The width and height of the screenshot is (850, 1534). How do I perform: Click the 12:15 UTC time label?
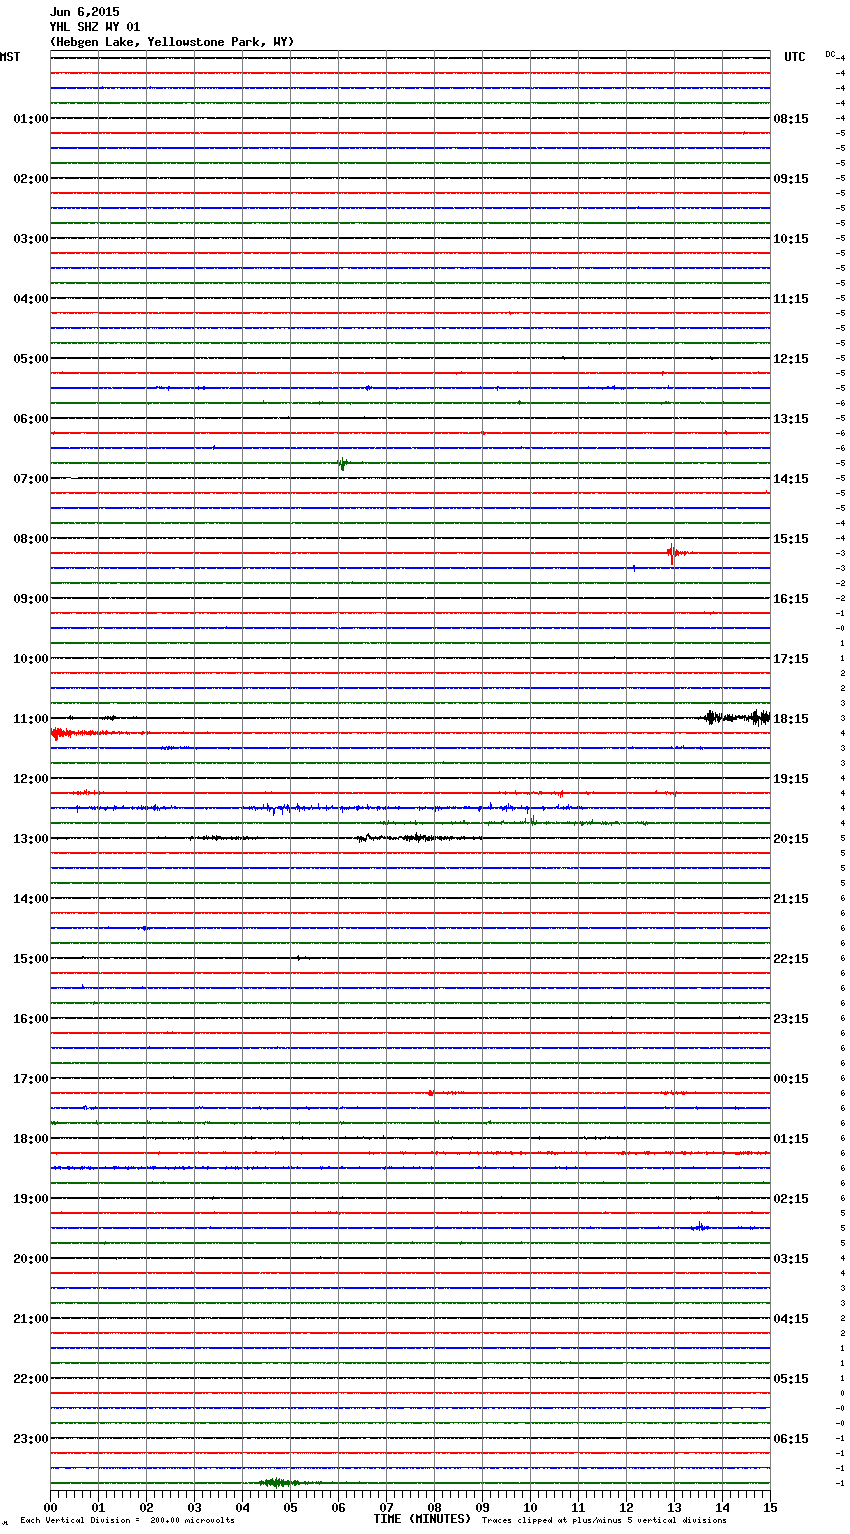click(791, 359)
